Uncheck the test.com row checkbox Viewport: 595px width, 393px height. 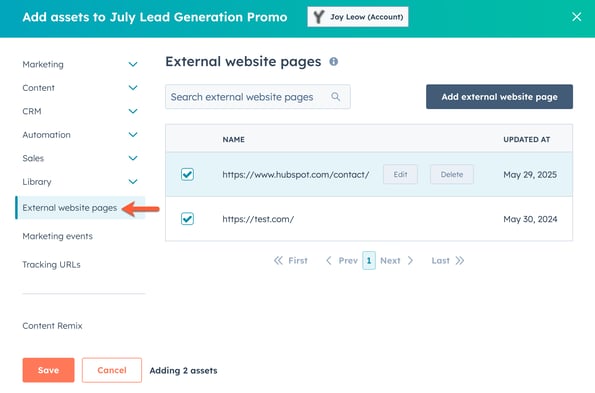187,219
